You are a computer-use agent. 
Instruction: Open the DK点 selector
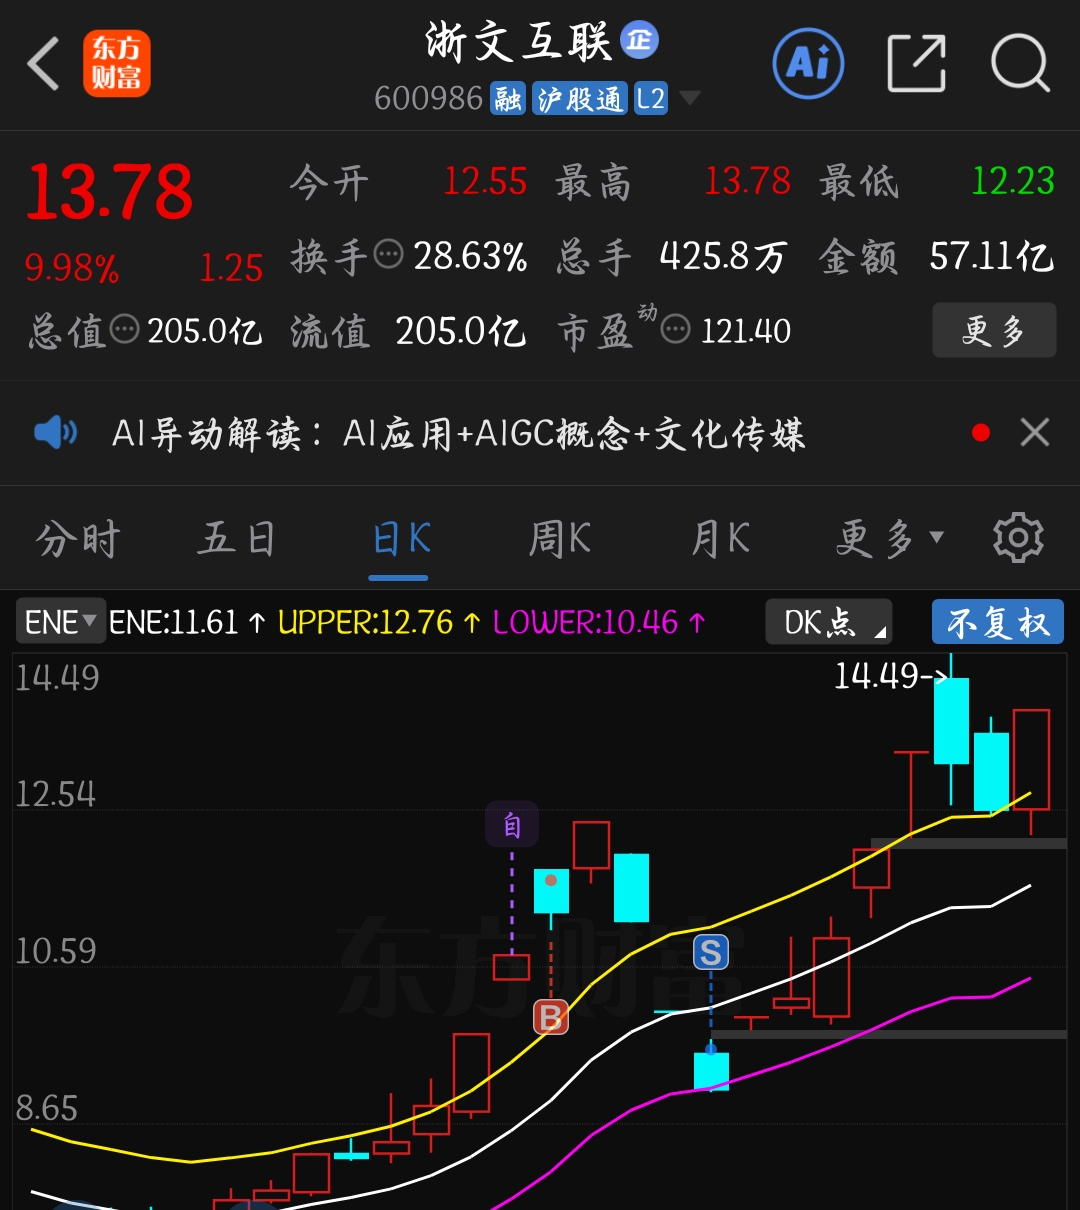(828, 623)
